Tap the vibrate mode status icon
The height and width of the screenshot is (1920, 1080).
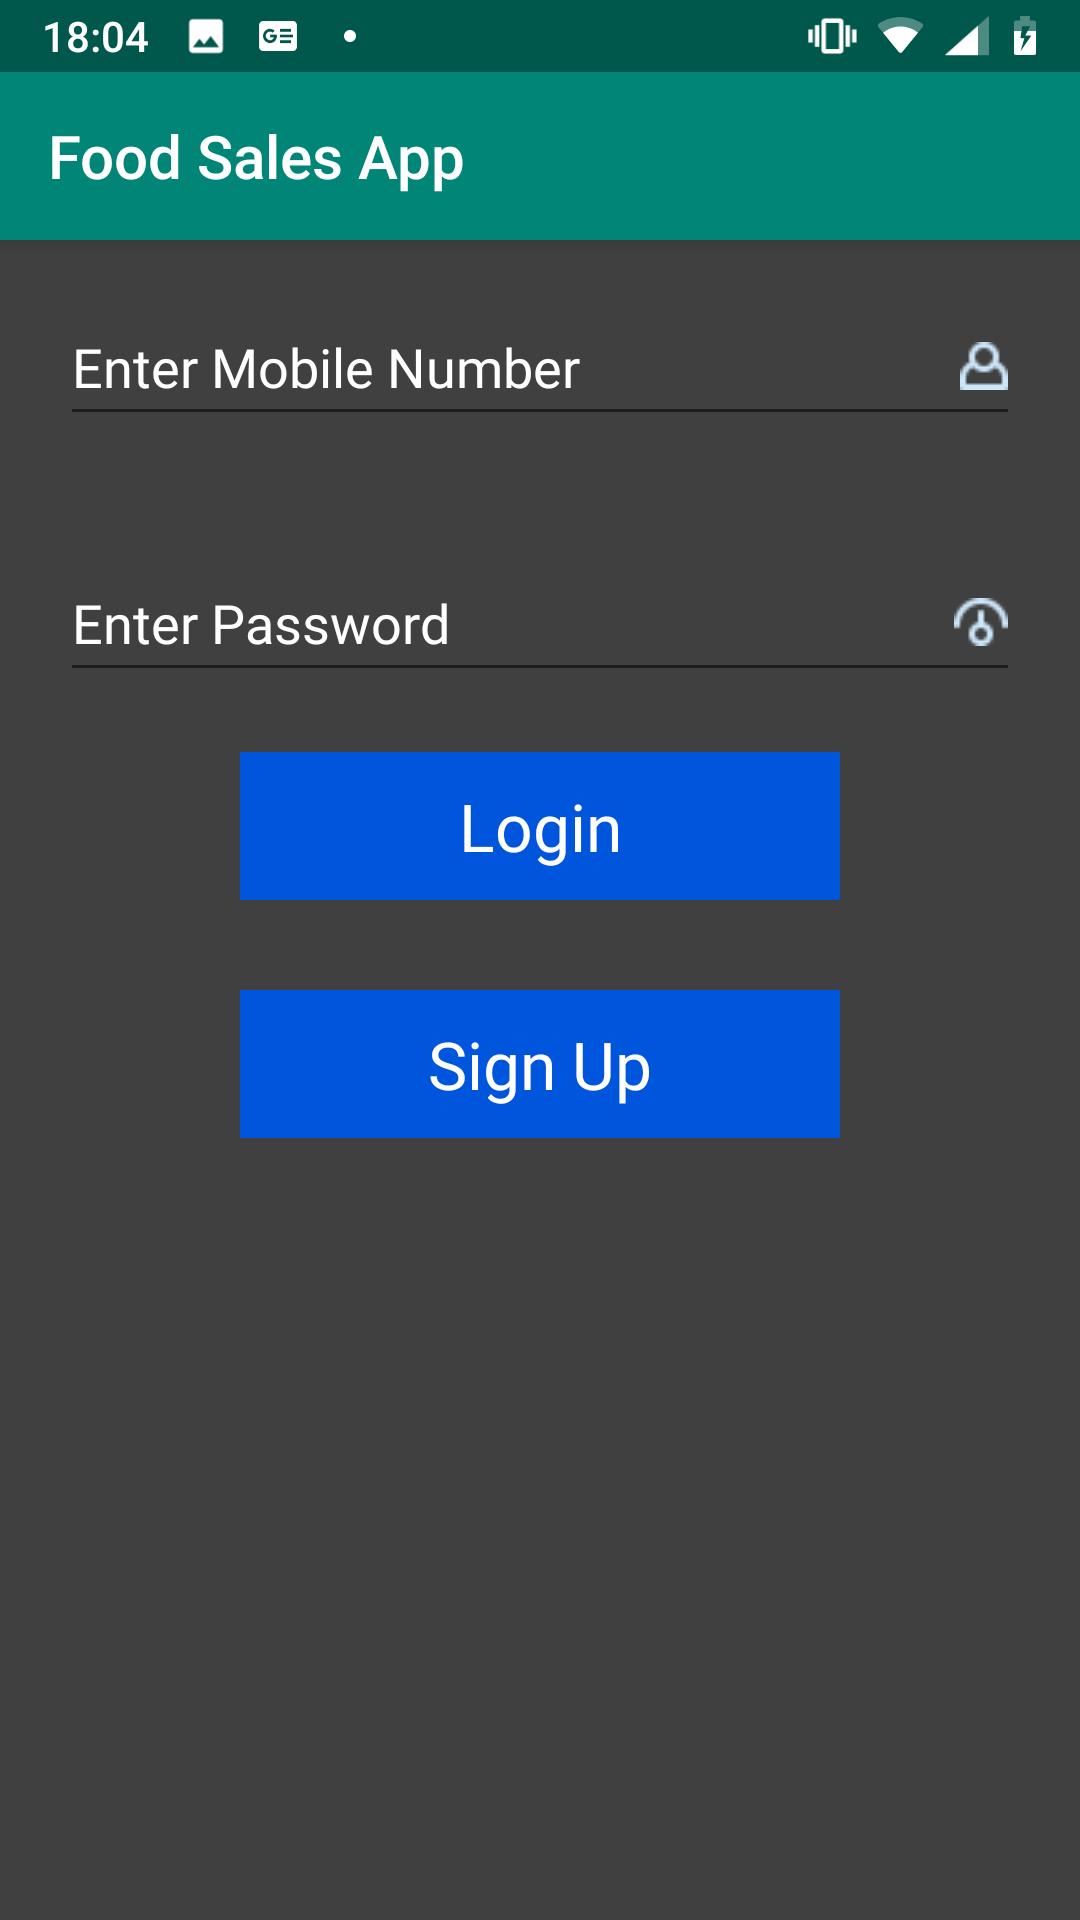pyautogui.click(x=832, y=37)
